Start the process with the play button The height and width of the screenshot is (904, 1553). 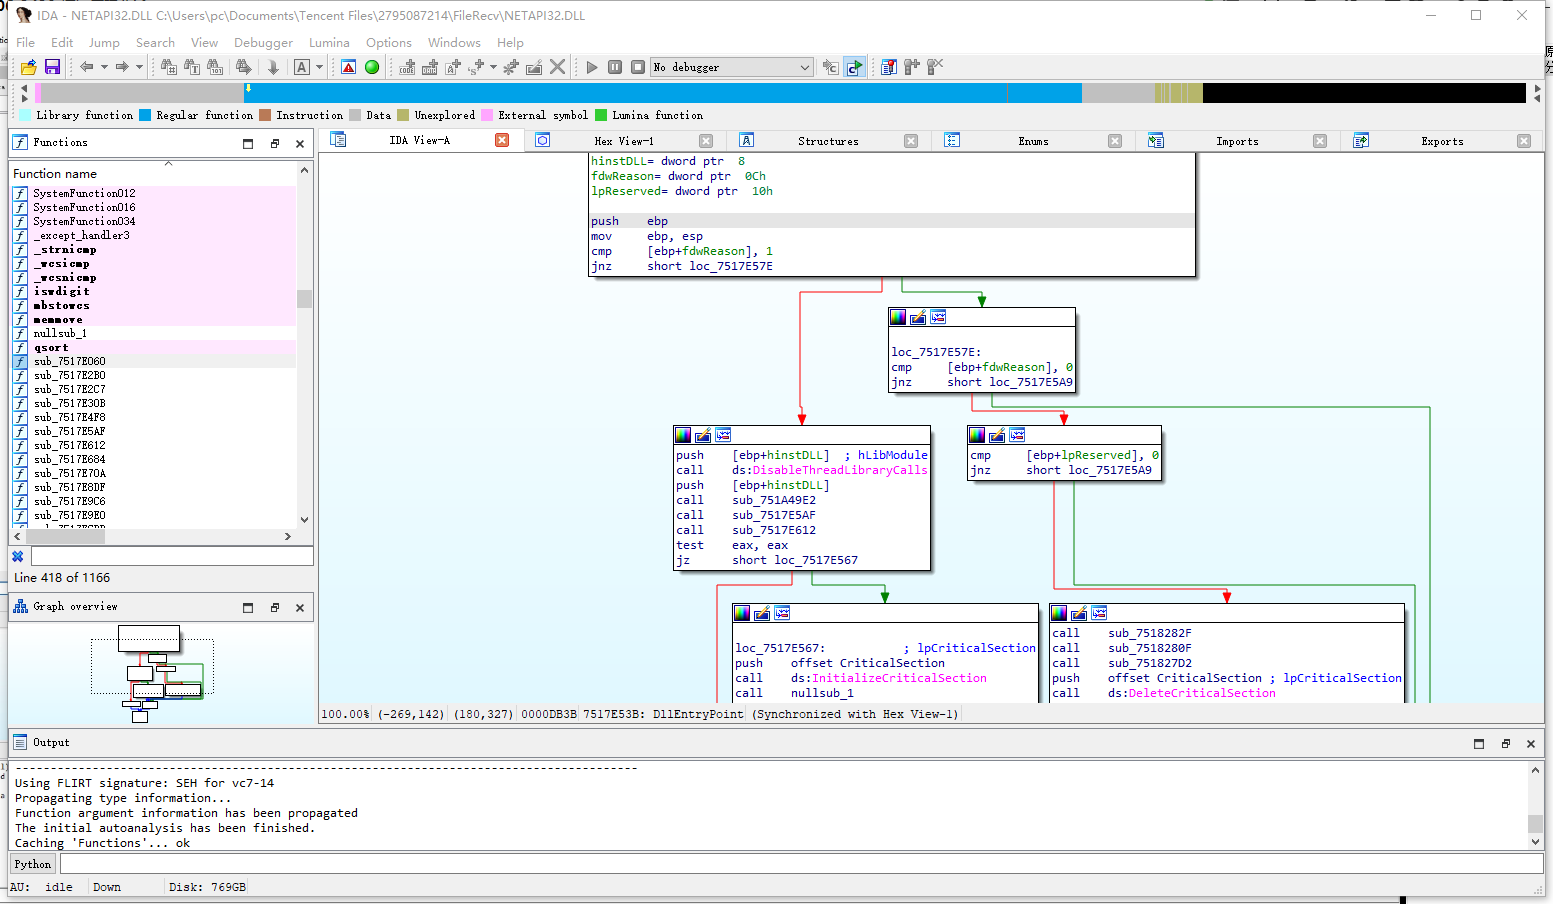[592, 67]
